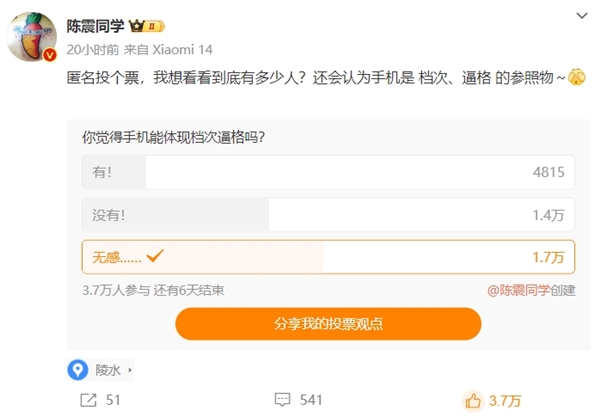Viewport: 600px width, 416px height.
Task: Click the thumbs-up like icon
Action: (473, 400)
